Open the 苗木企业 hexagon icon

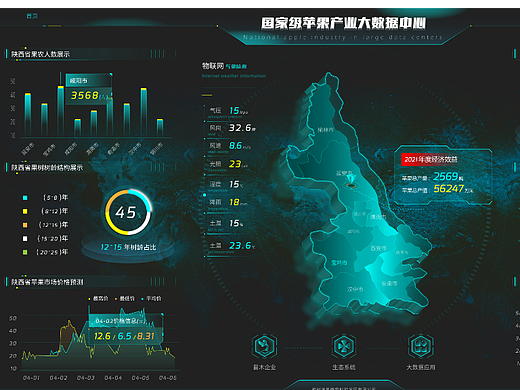(x=264, y=346)
